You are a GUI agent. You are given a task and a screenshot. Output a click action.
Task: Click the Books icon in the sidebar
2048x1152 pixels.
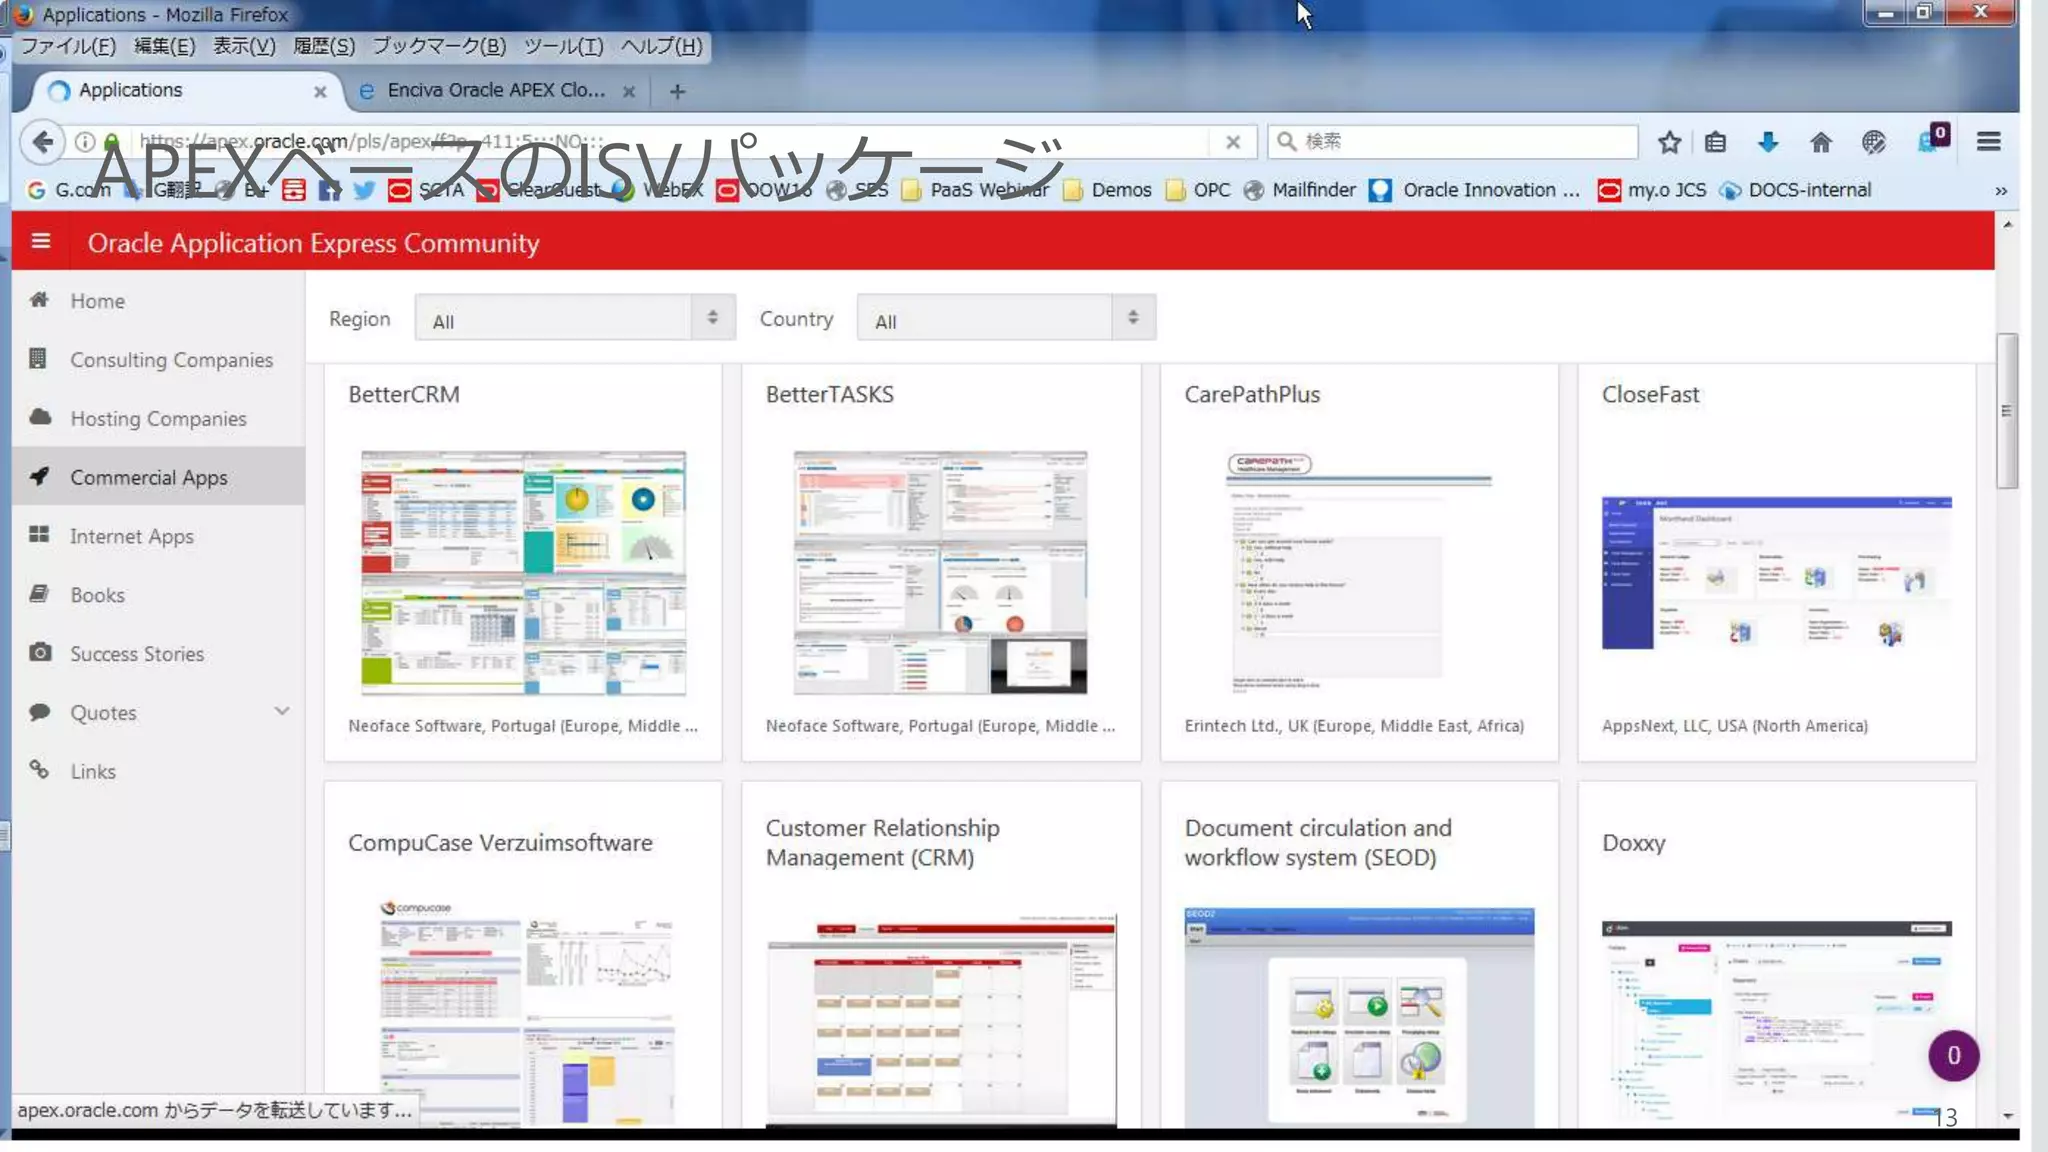(x=39, y=593)
